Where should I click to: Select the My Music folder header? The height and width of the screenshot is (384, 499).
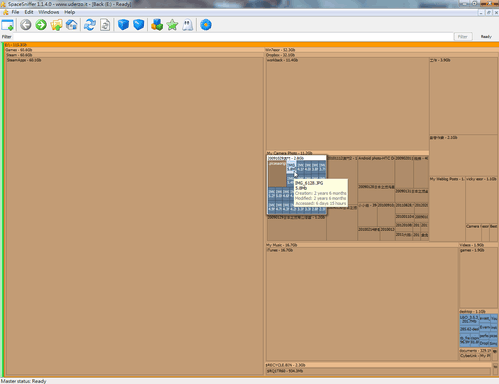(x=362, y=245)
